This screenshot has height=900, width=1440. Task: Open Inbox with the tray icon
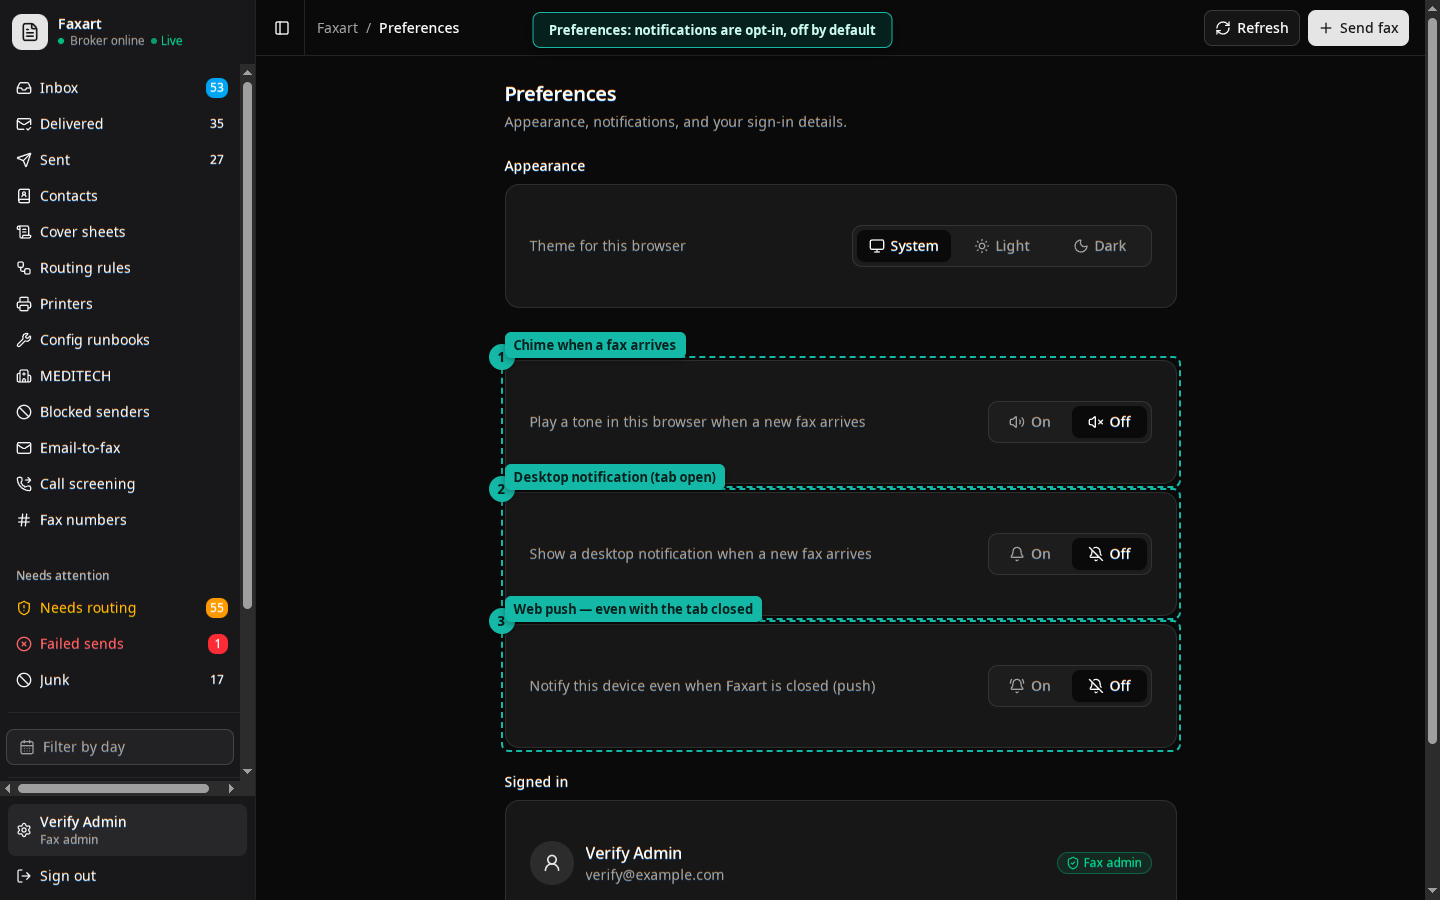(24, 88)
